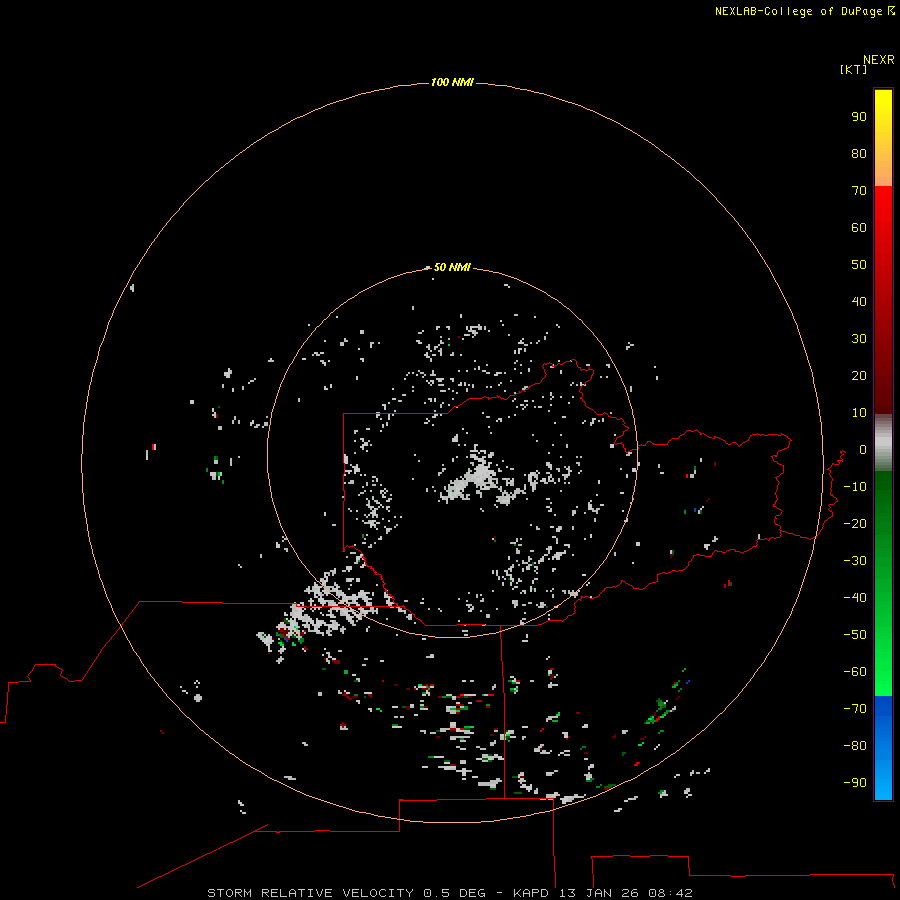Click the -20 value on velocity scale
The height and width of the screenshot is (900, 900).
coord(855,523)
